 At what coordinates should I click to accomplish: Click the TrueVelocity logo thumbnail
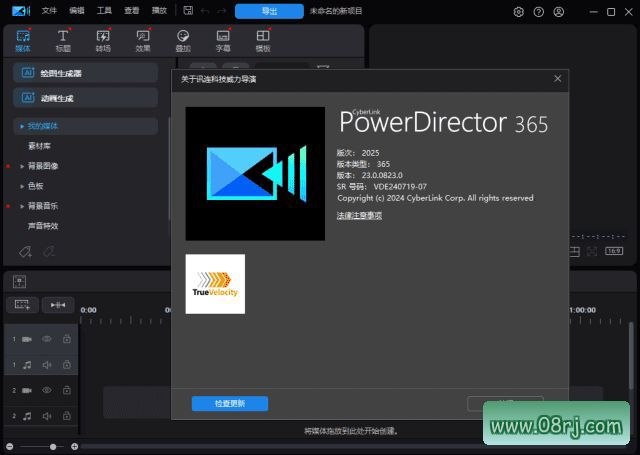(215, 284)
